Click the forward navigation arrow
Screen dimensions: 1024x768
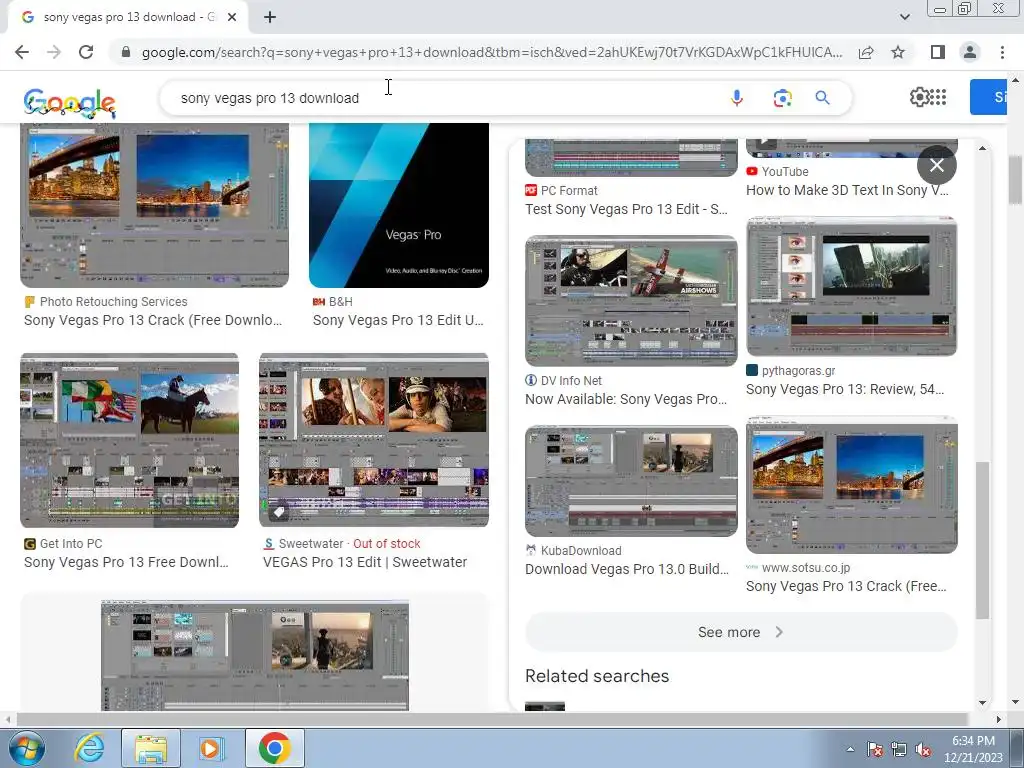pyautogui.click(x=54, y=52)
